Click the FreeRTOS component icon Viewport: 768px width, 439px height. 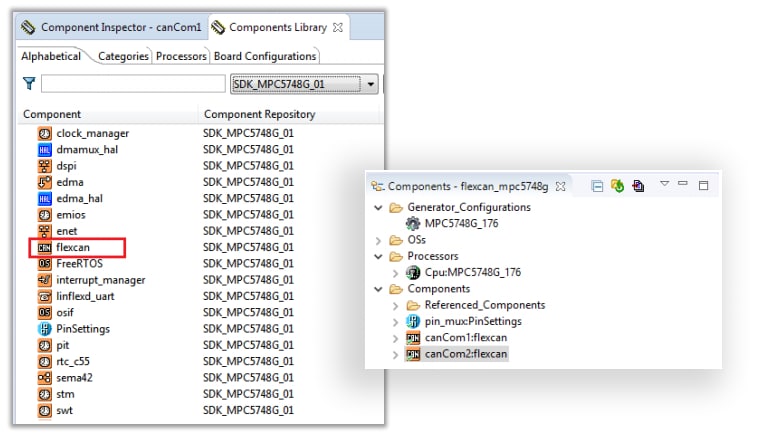[44, 263]
